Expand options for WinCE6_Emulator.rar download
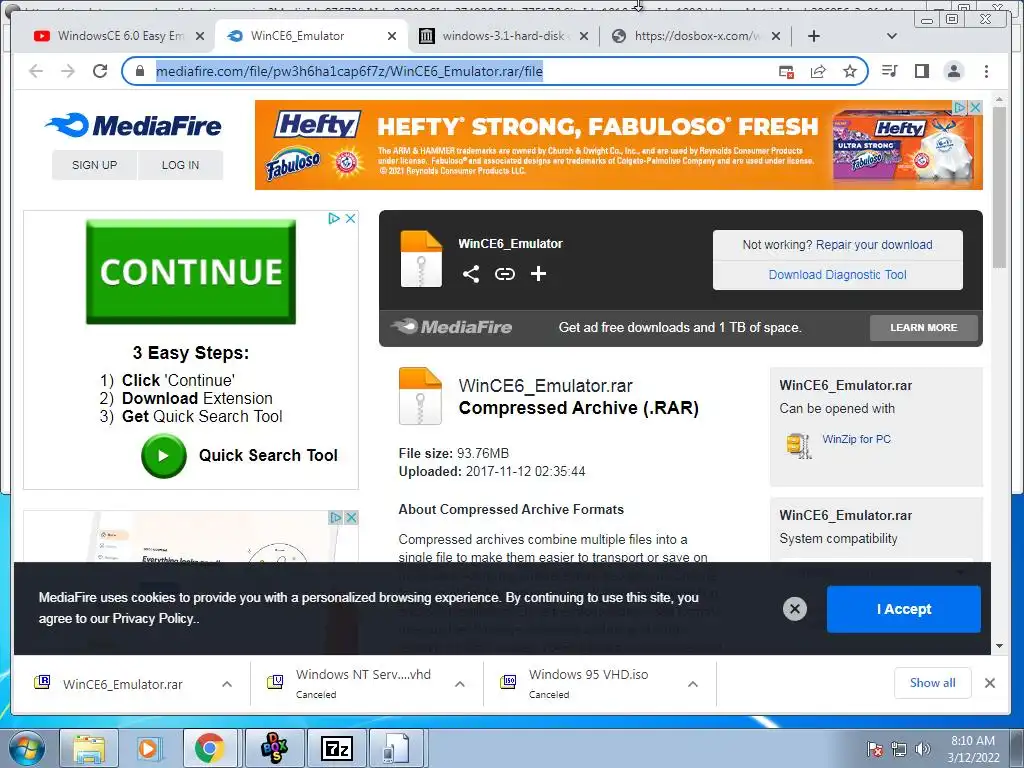Viewport: 1024px width, 768px height. coord(227,684)
